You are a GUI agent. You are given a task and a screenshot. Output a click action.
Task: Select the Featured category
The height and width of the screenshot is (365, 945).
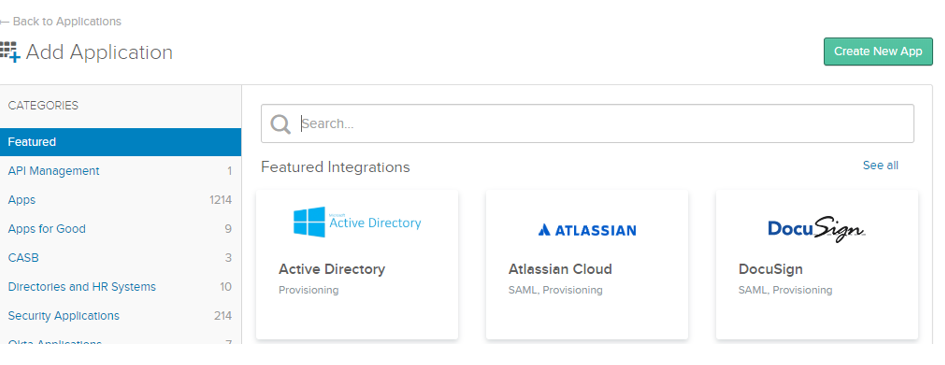point(121,142)
